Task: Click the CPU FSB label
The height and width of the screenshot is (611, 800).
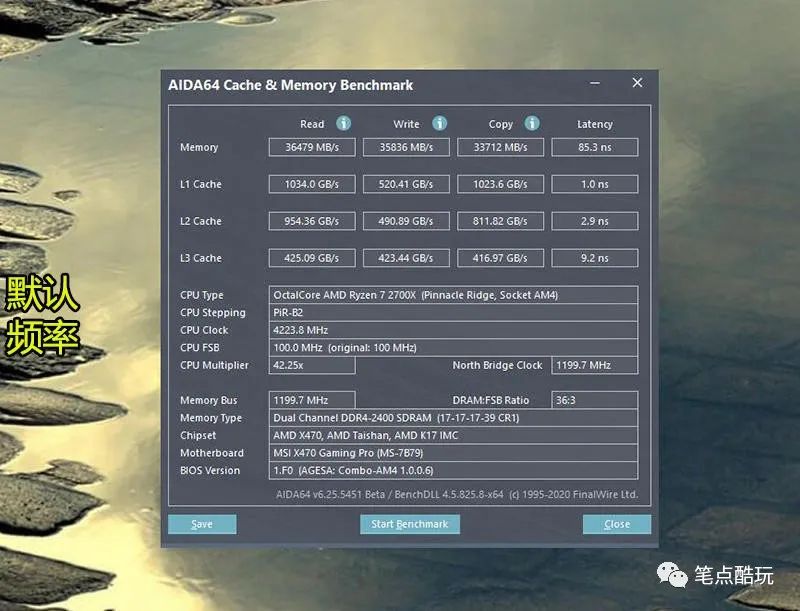Action: tap(199, 348)
